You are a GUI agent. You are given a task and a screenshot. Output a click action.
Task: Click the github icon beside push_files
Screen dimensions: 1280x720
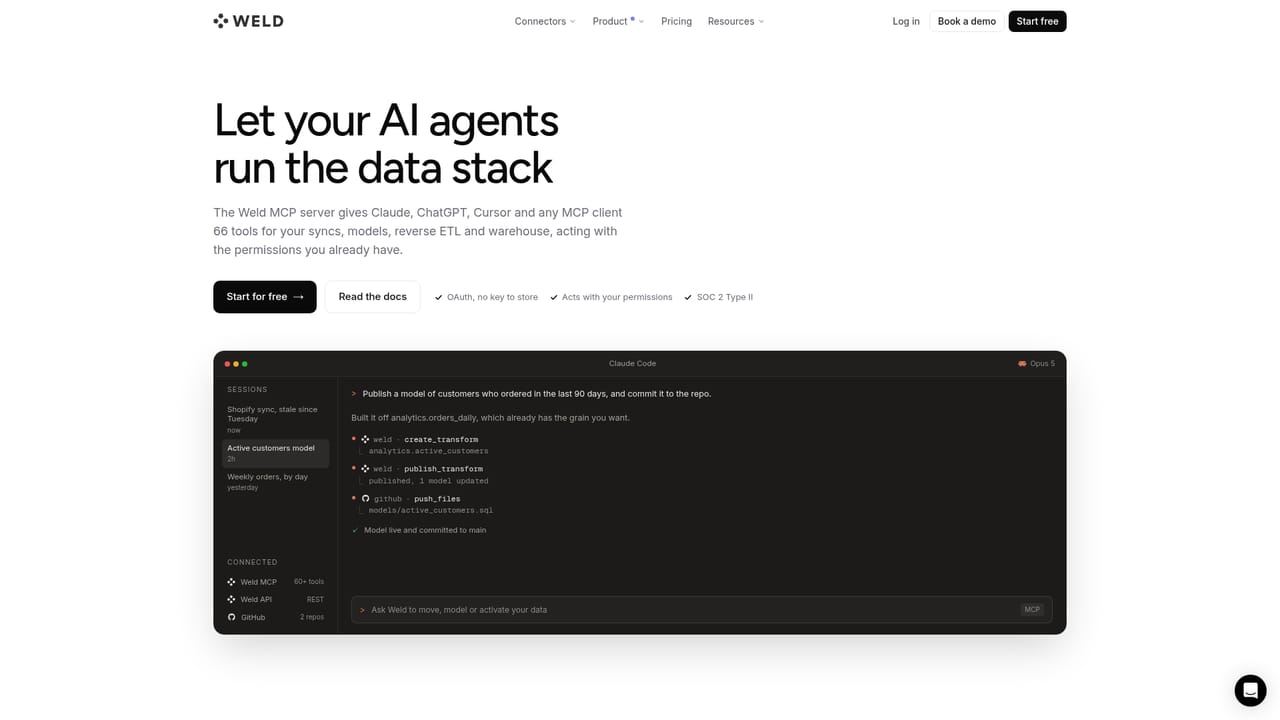coord(365,498)
